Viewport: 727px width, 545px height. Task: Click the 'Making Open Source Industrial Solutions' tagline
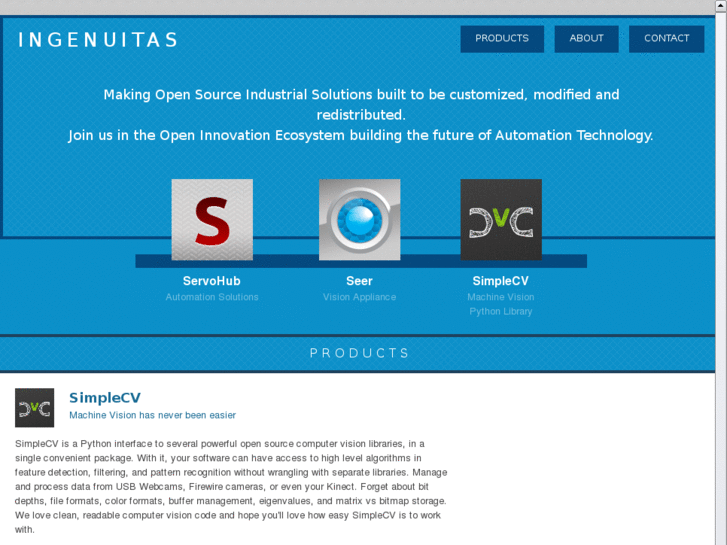pyautogui.click(x=361, y=104)
